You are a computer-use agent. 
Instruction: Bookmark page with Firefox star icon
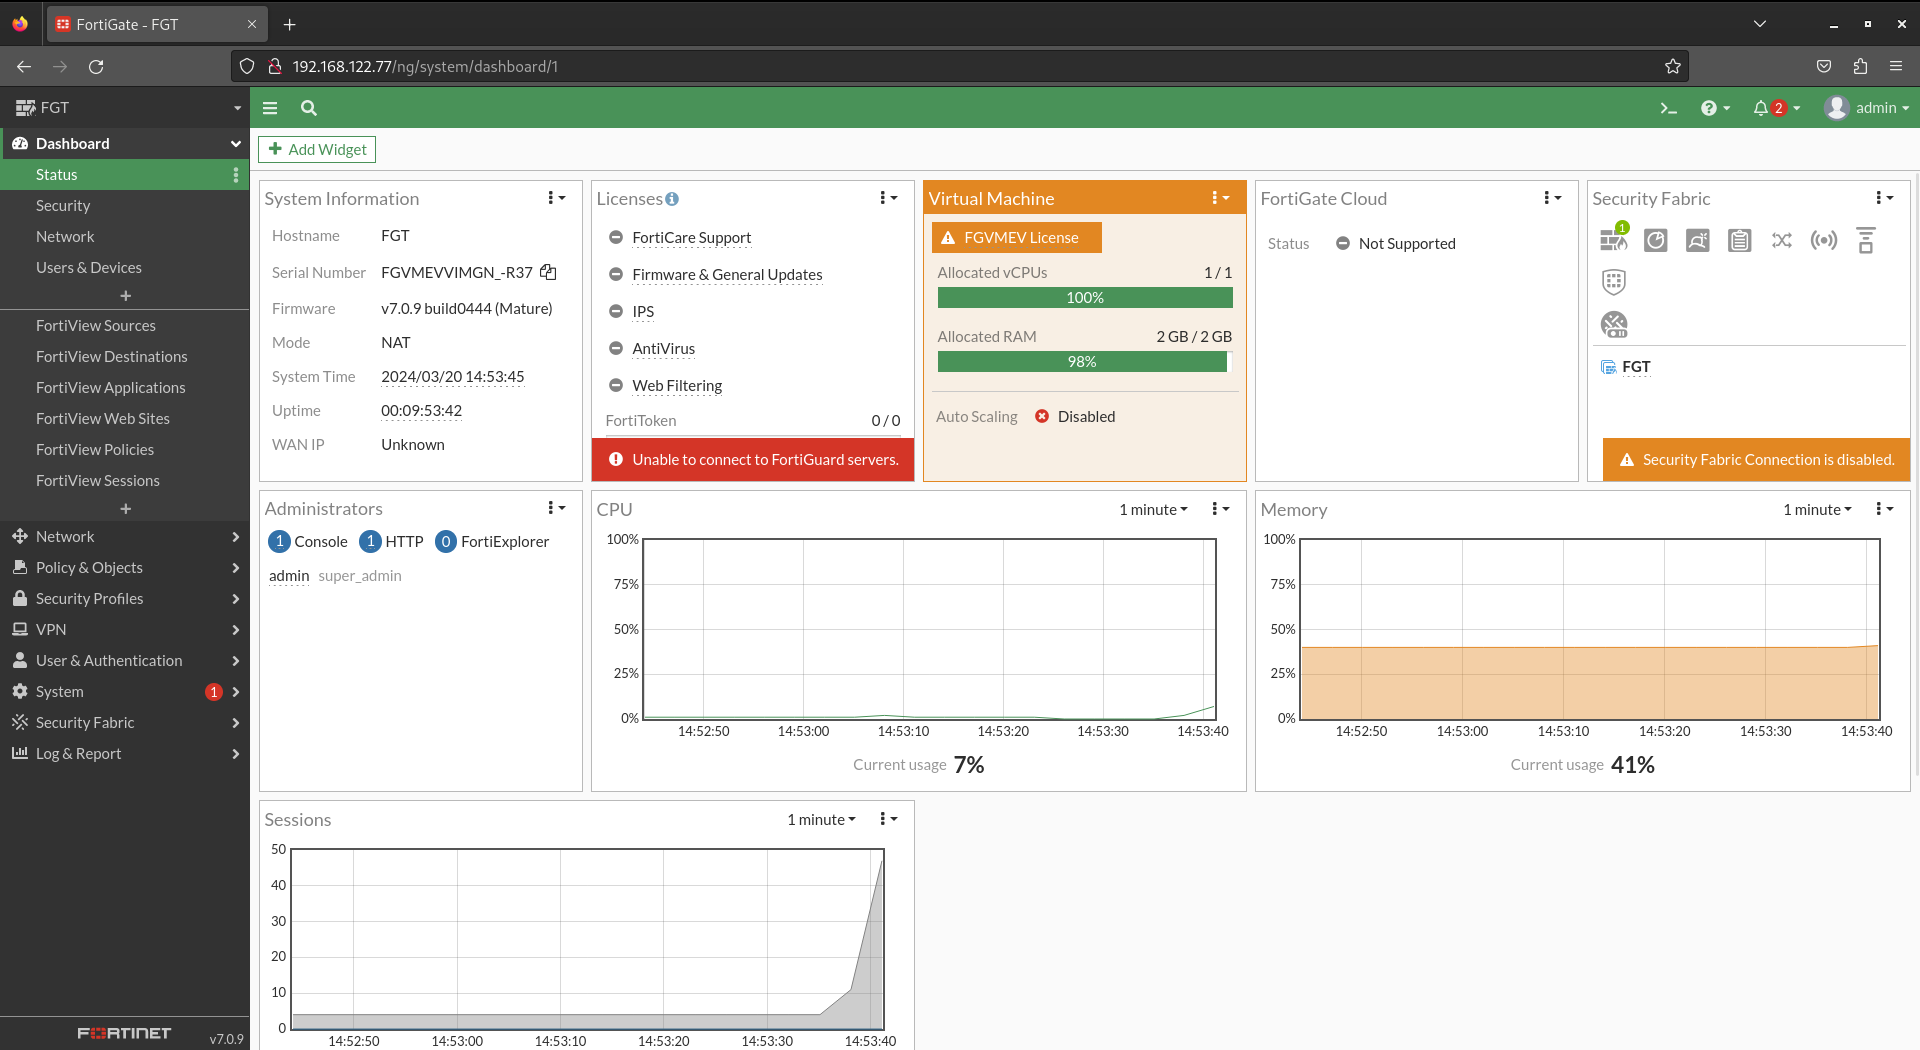coord(1673,67)
